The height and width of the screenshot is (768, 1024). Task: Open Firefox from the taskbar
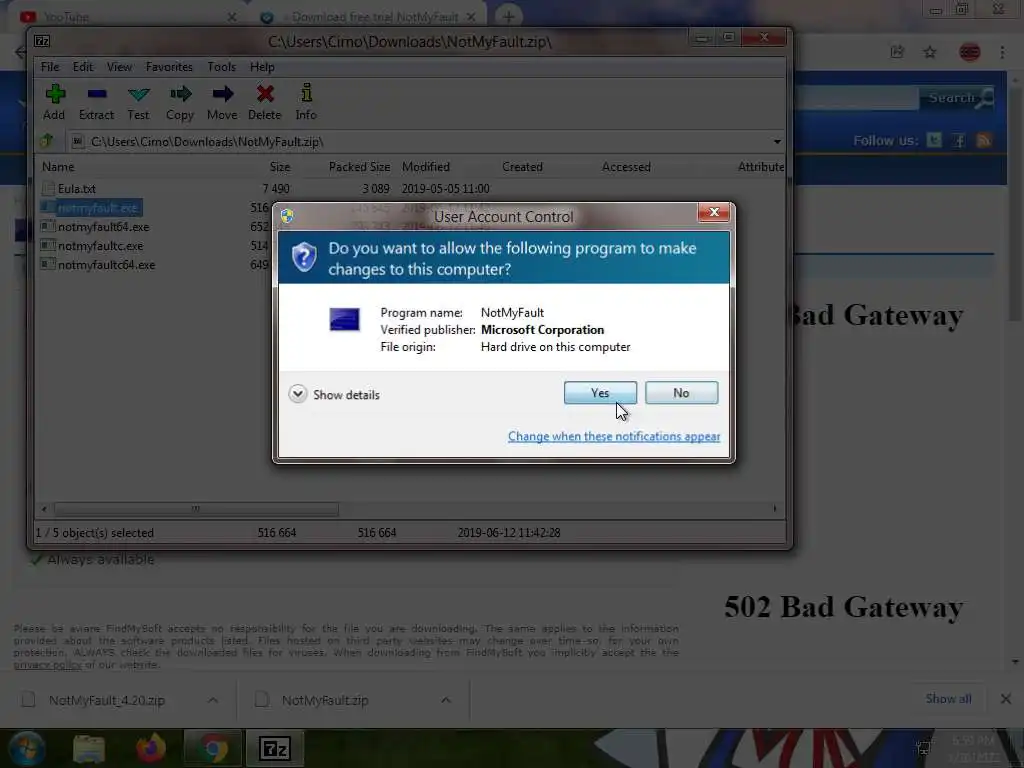(151, 748)
